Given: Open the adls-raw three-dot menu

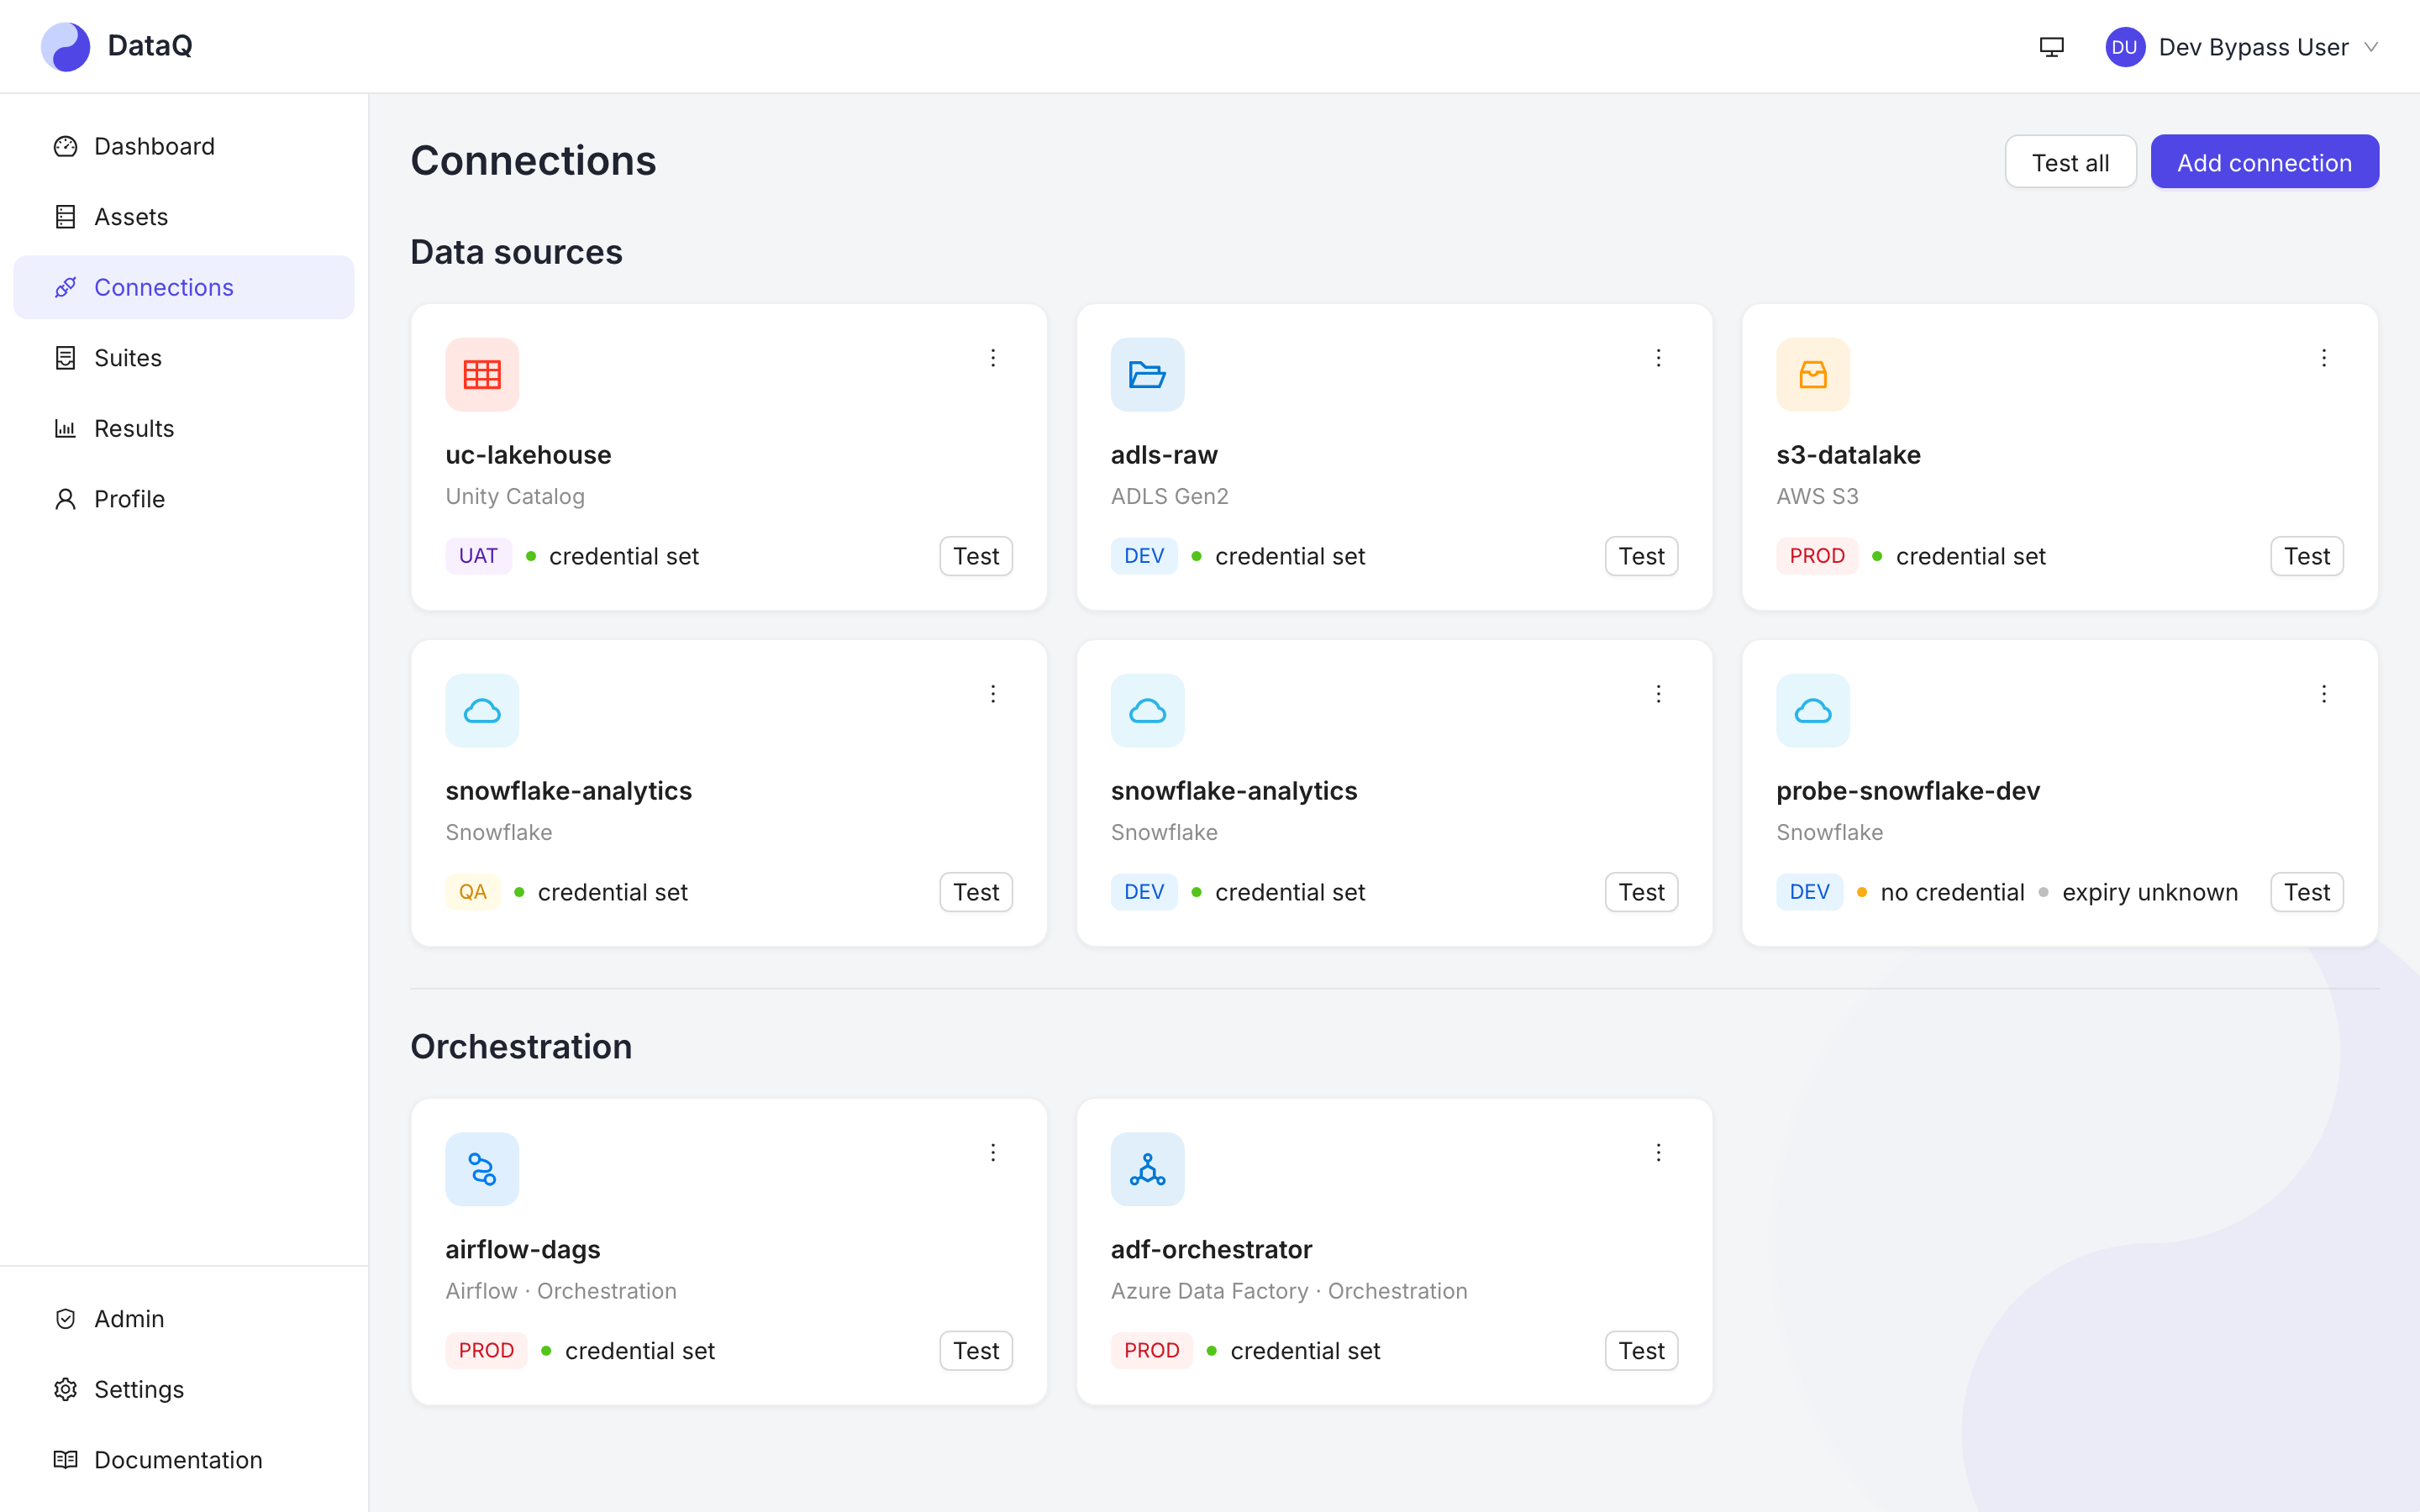Looking at the screenshot, I should pos(1658,358).
